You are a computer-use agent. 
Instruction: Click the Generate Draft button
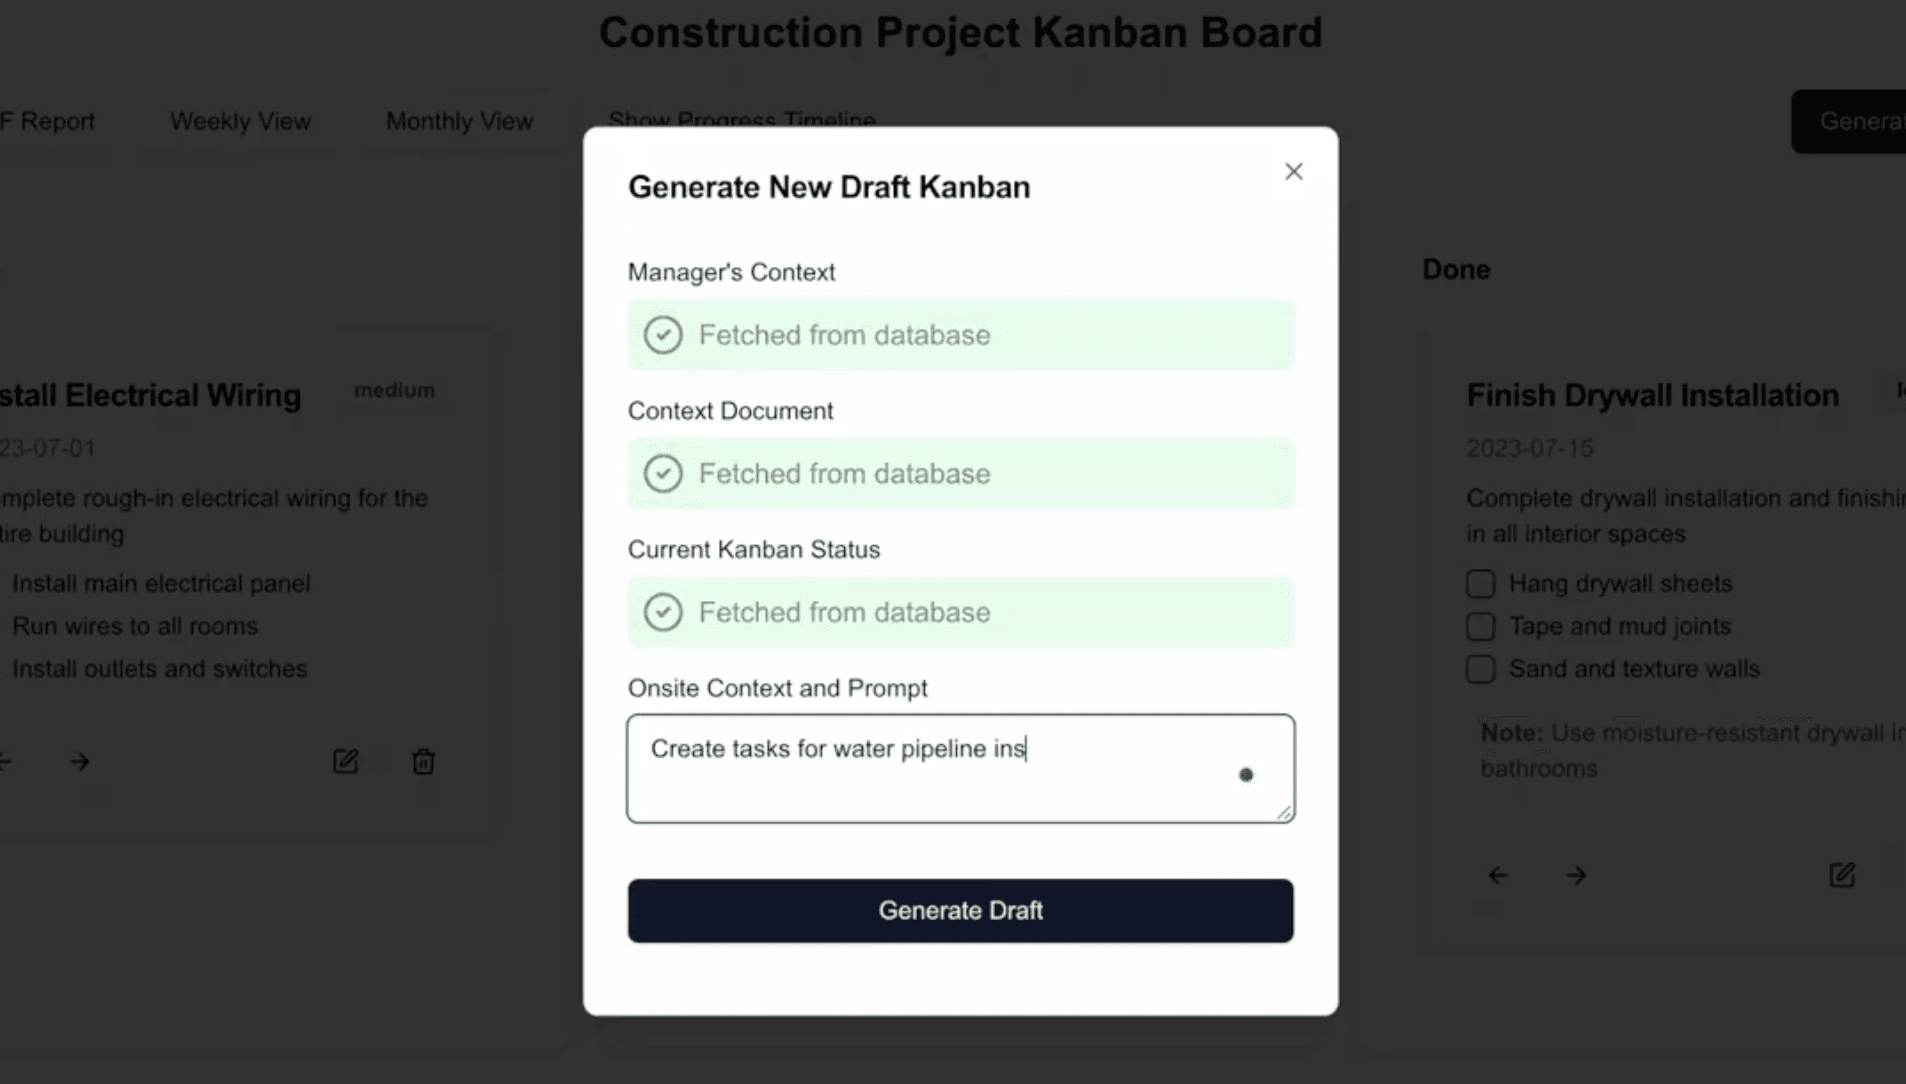coord(959,910)
